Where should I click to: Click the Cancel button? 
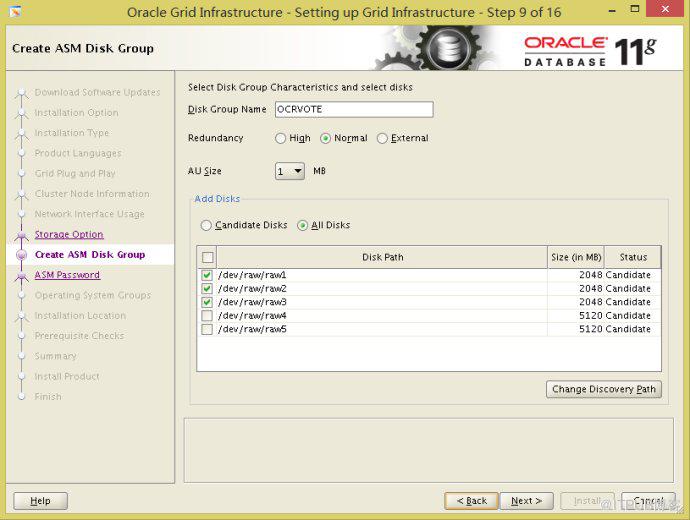point(648,501)
